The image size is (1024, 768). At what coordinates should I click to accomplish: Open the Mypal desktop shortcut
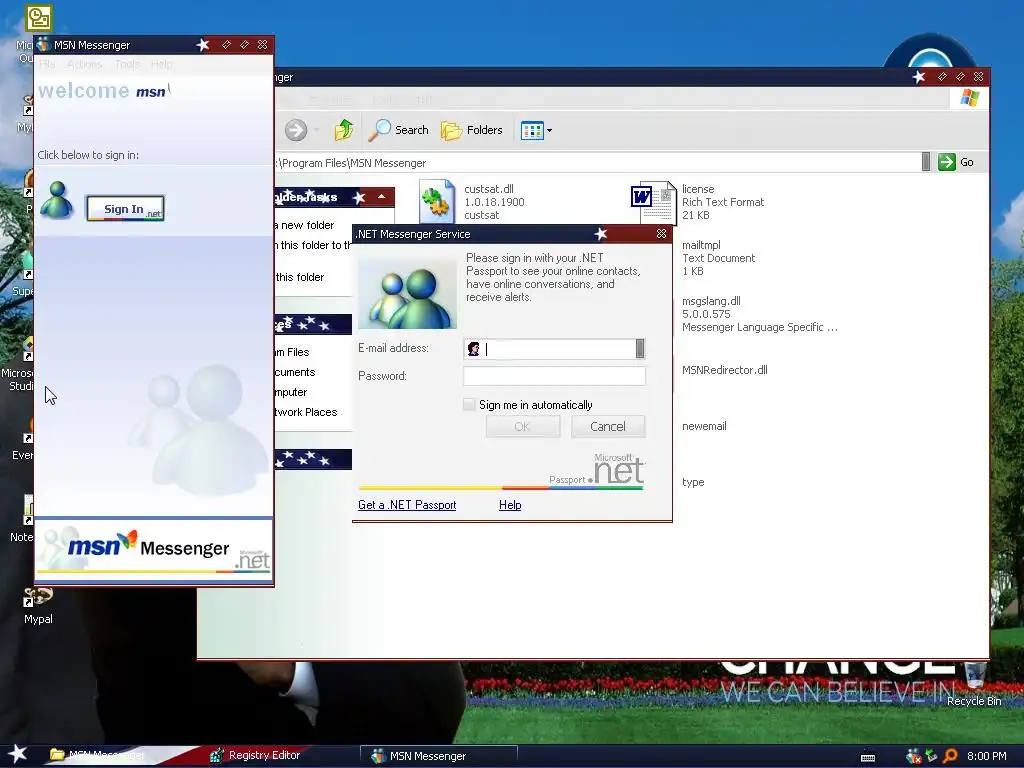click(38, 605)
